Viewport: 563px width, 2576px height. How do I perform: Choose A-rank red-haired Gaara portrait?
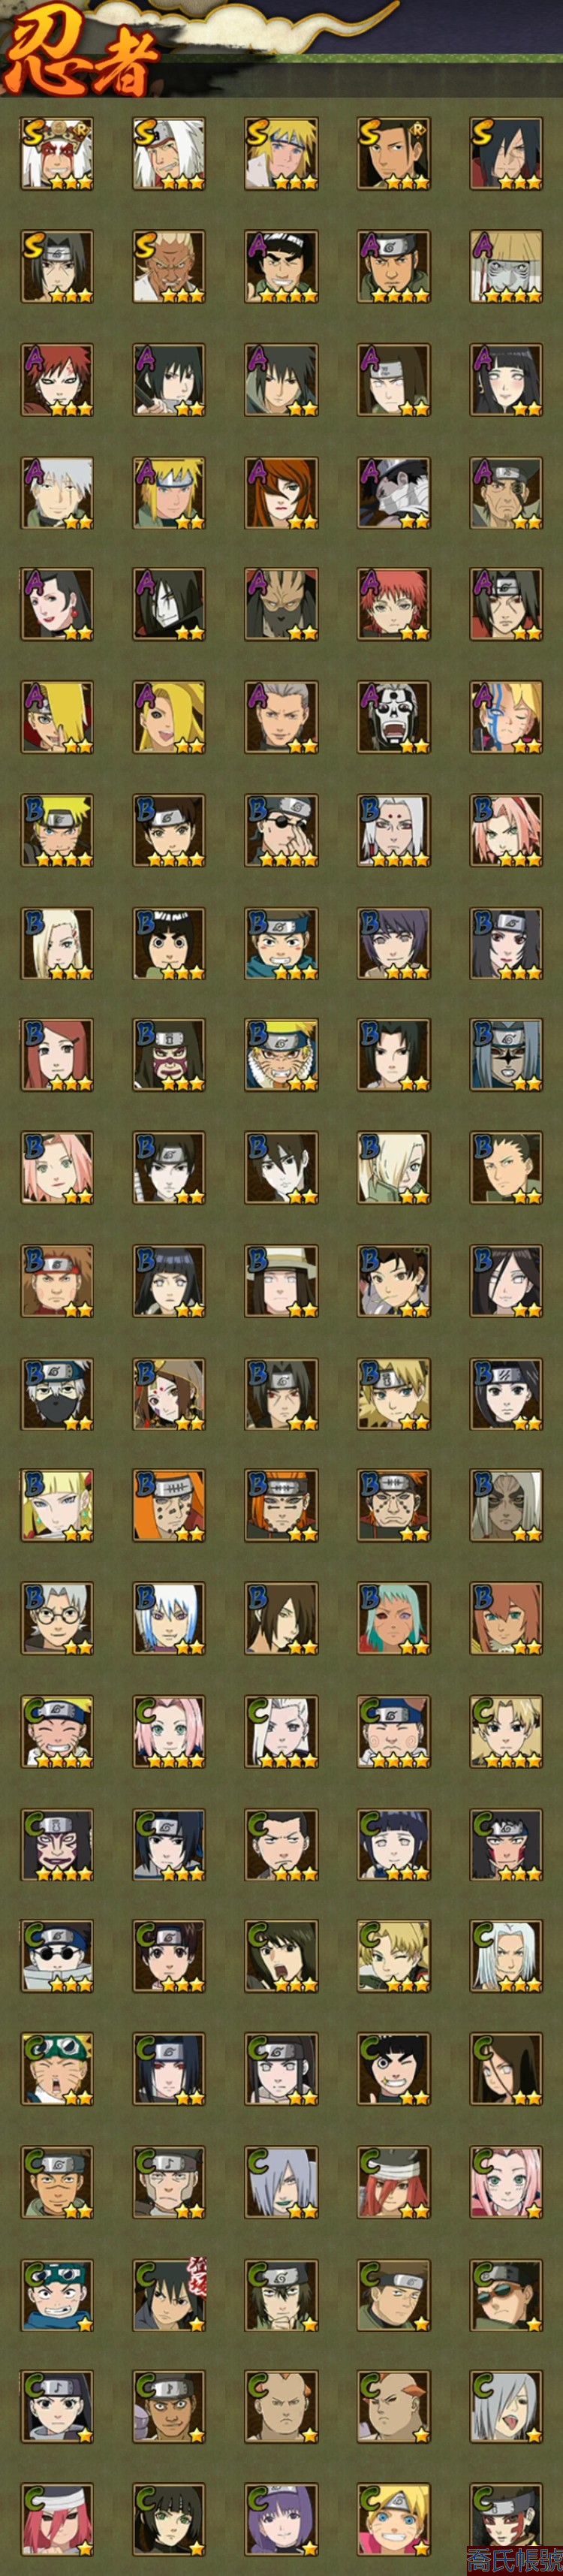pyautogui.click(x=57, y=379)
